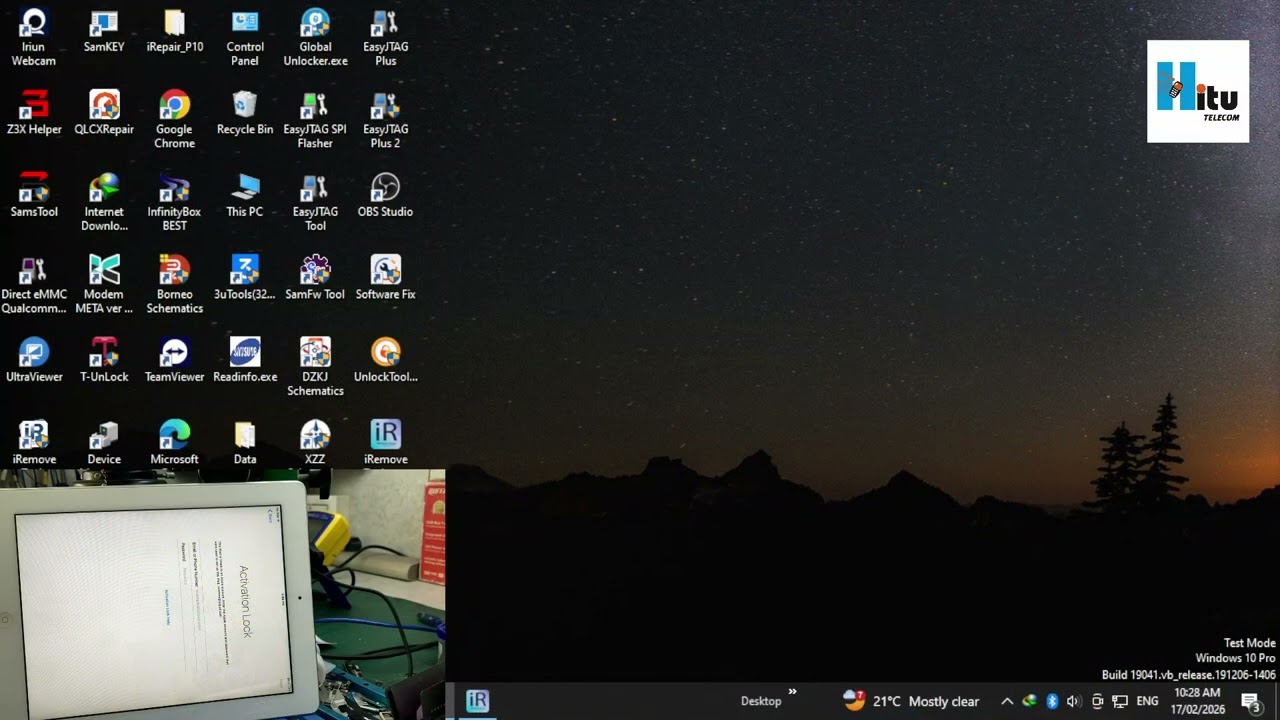Screen dimensions: 1280x720
Task: Select the Data folder icon
Action: [x=245, y=443]
